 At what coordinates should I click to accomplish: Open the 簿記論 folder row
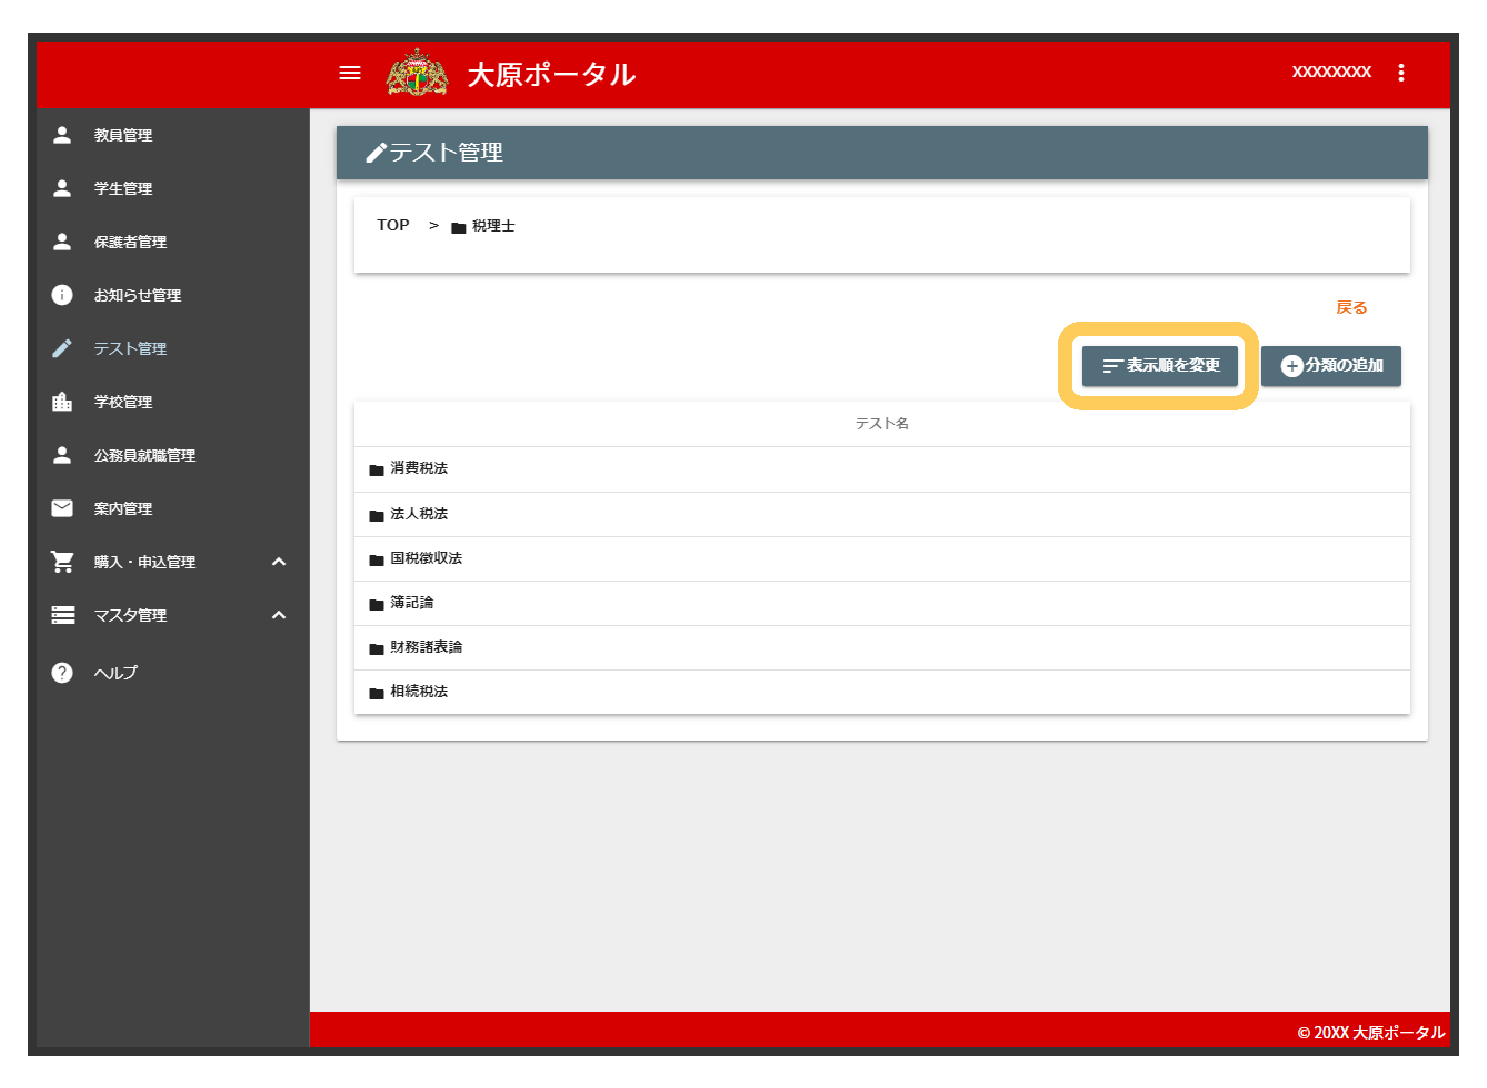pos(882,603)
